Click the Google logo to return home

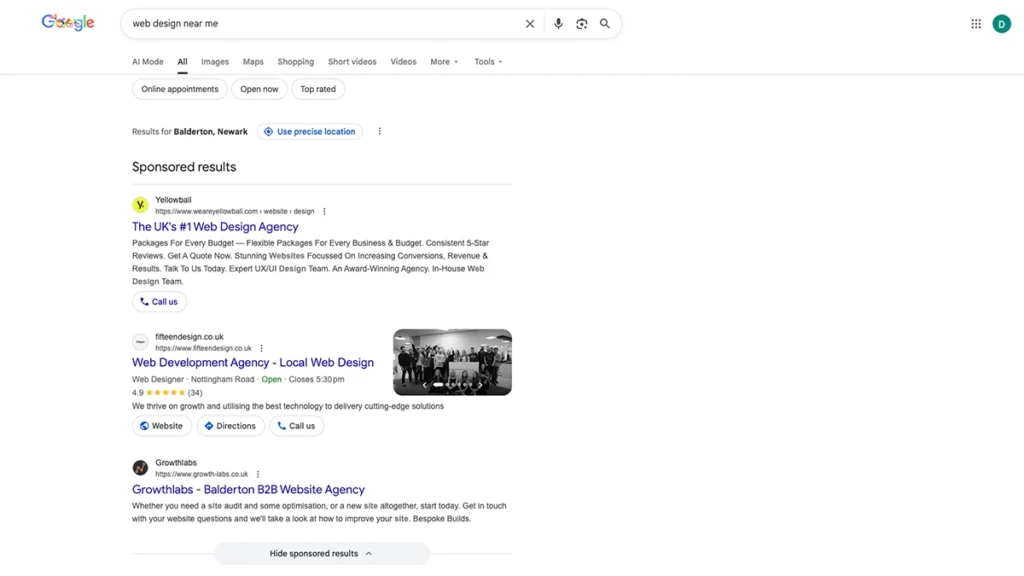[x=66, y=22]
